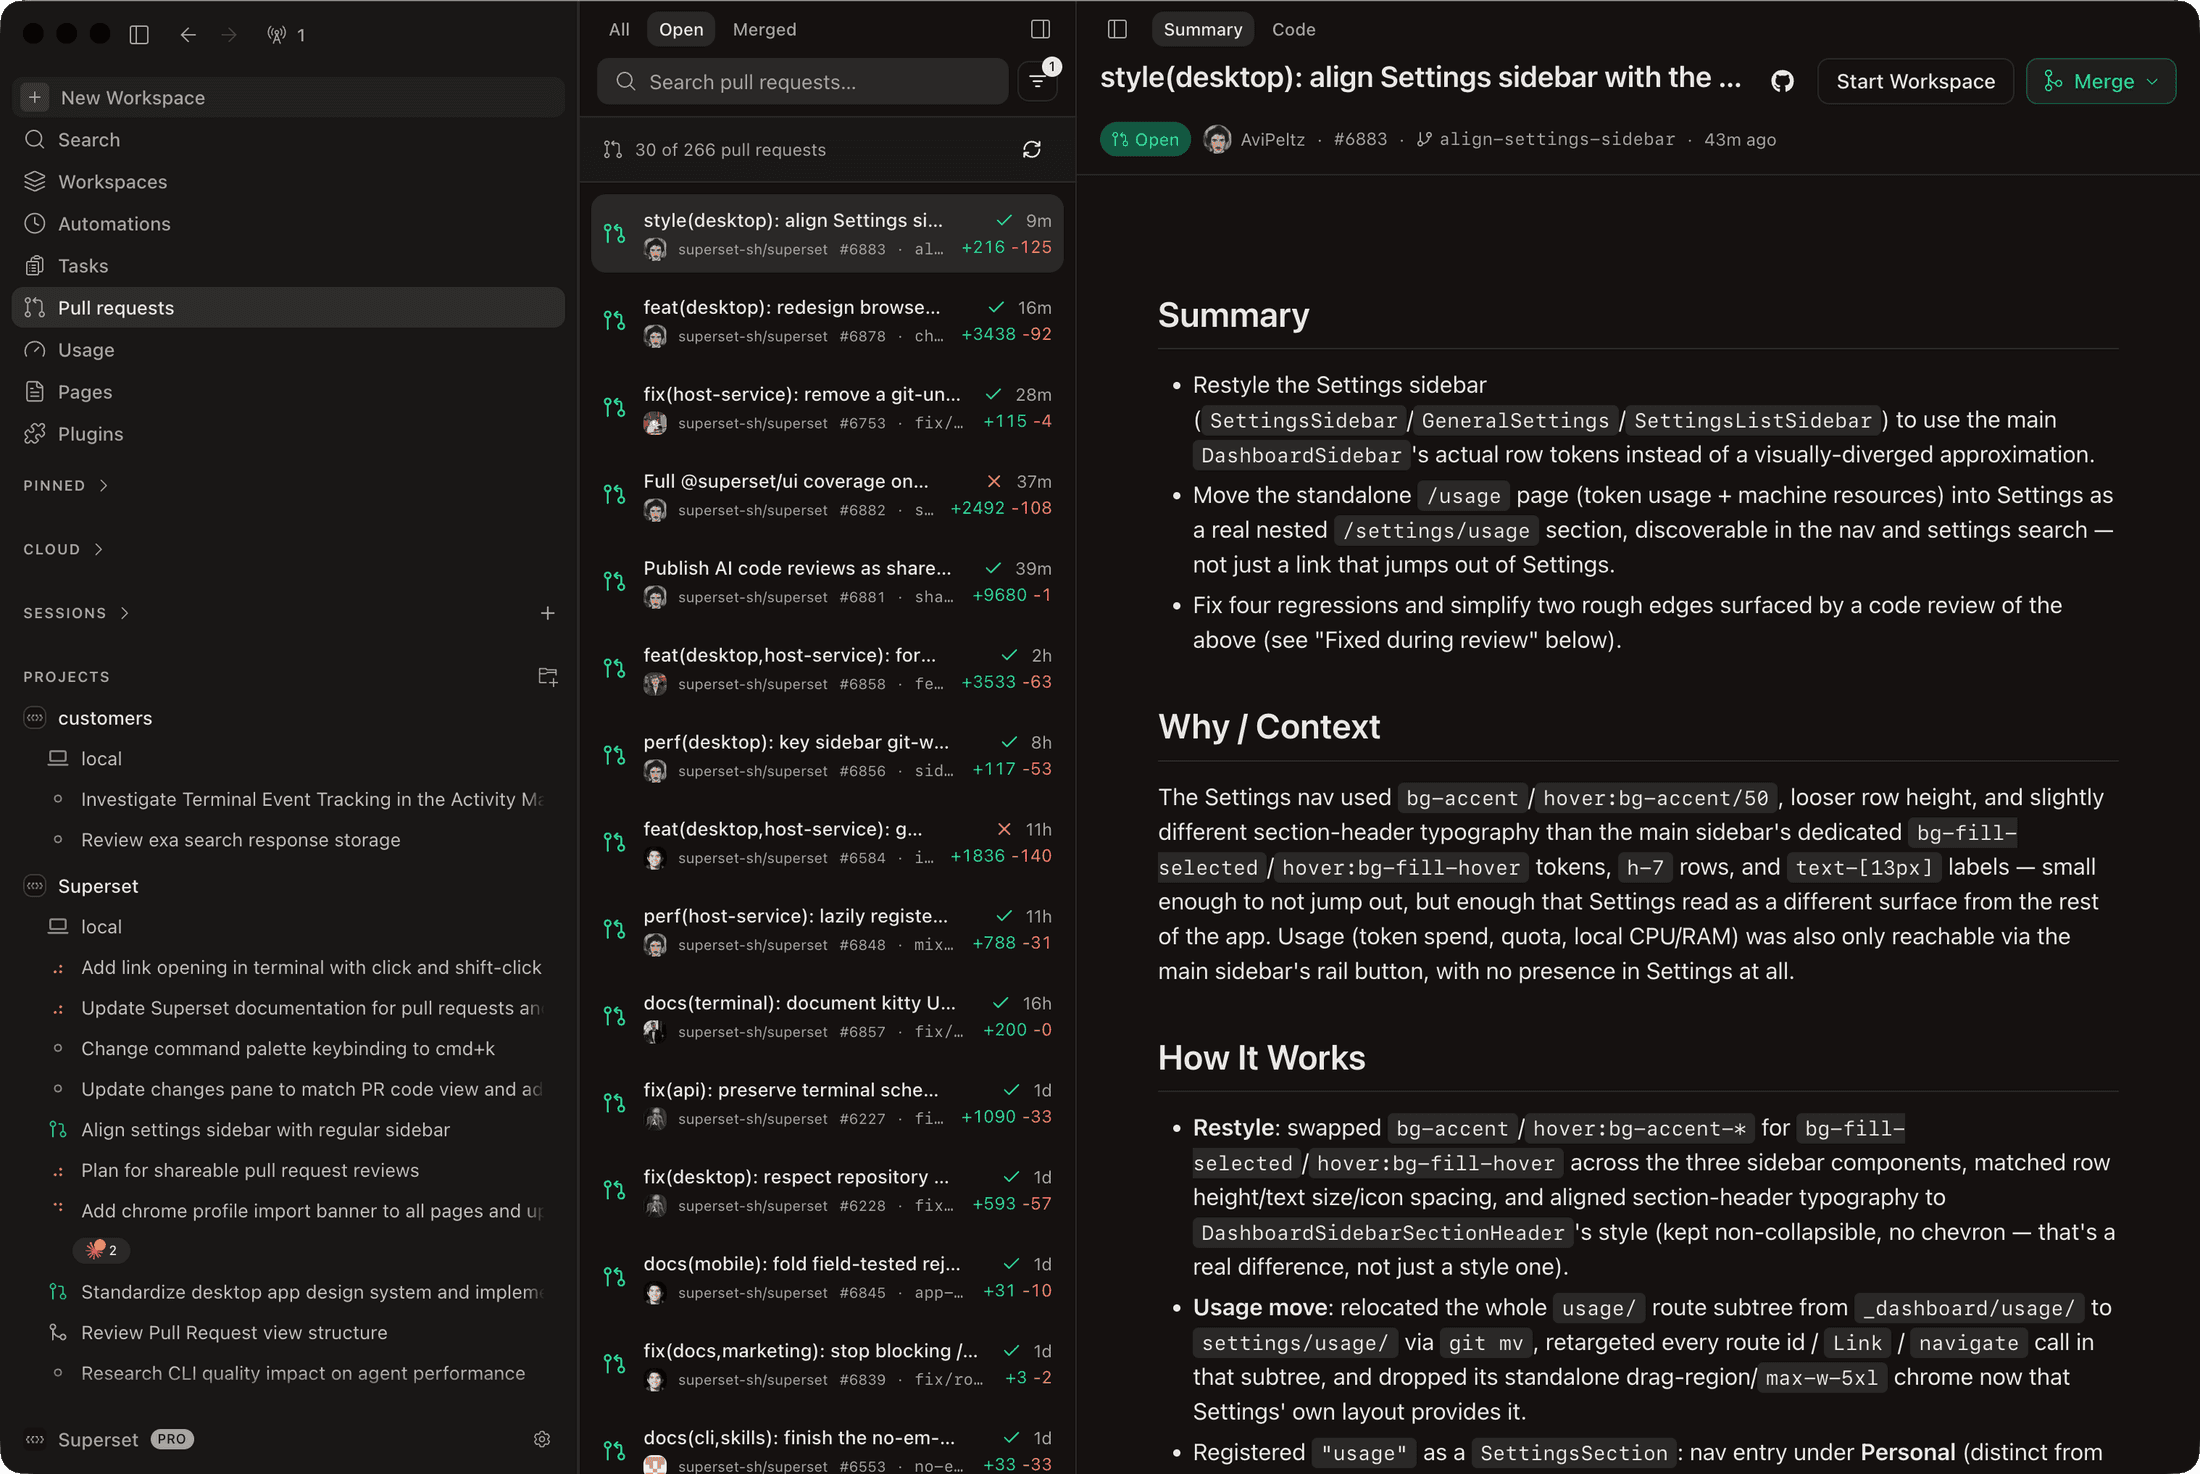The width and height of the screenshot is (2200, 1474).
Task: Expand the CLOUD section
Action: 63,549
